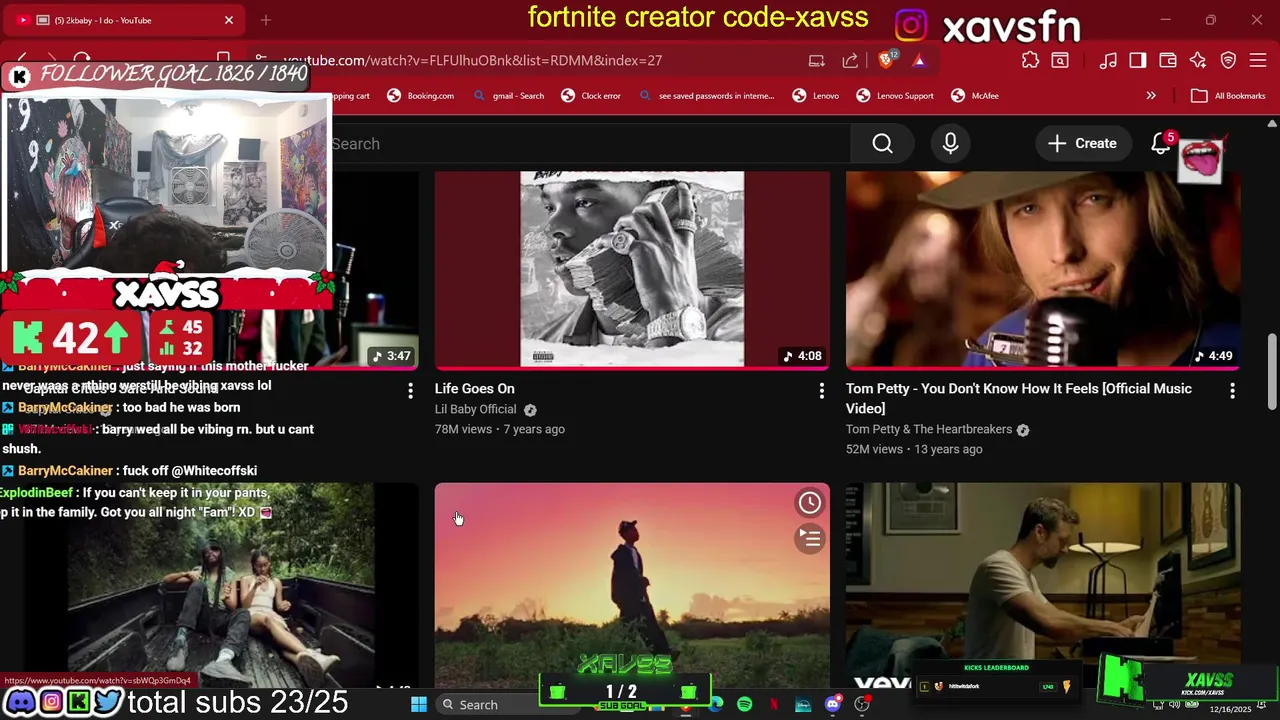The height and width of the screenshot is (720, 1280).
Task: Click the share page icon in address bar
Action: pyautogui.click(x=850, y=60)
